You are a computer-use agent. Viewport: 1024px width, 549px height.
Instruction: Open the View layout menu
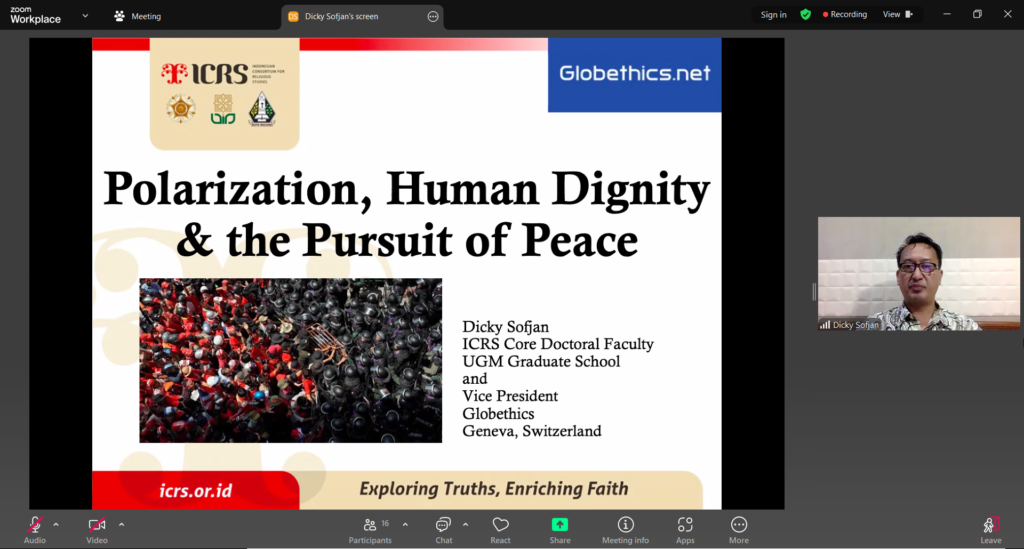pyautogui.click(x=897, y=15)
